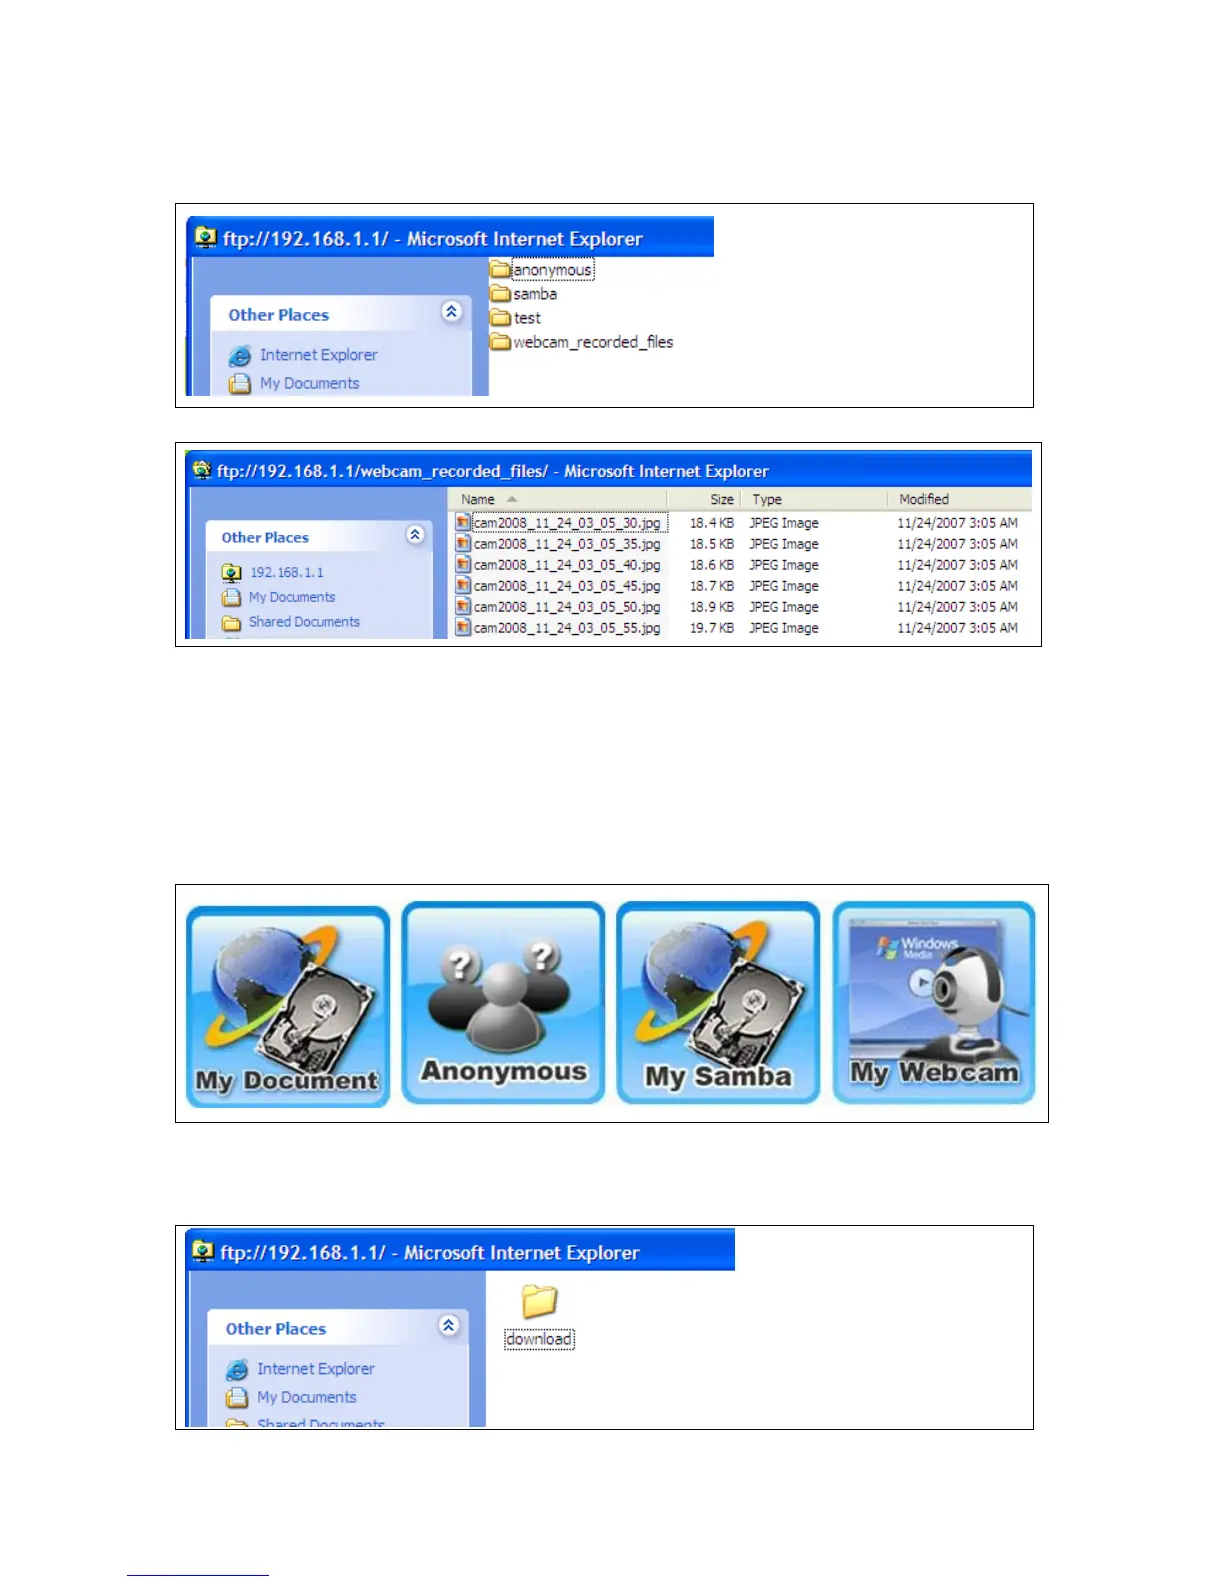
Task: Click the 18.4 KB size cell
Action: pyautogui.click(x=712, y=523)
